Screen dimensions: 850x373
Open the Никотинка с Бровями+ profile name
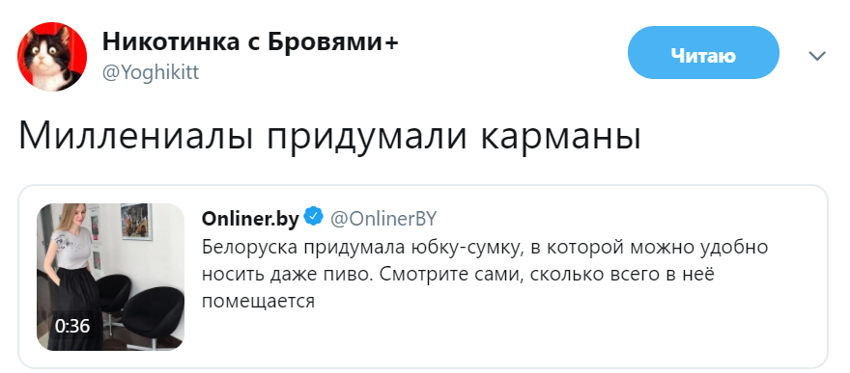tap(250, 42)
